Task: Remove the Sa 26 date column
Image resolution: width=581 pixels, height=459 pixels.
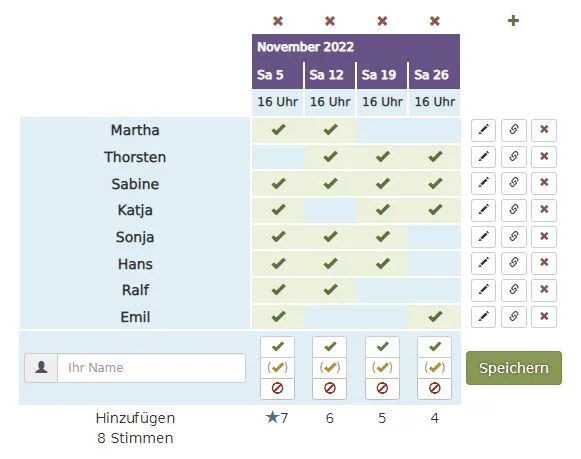Action: coord(435,21)
